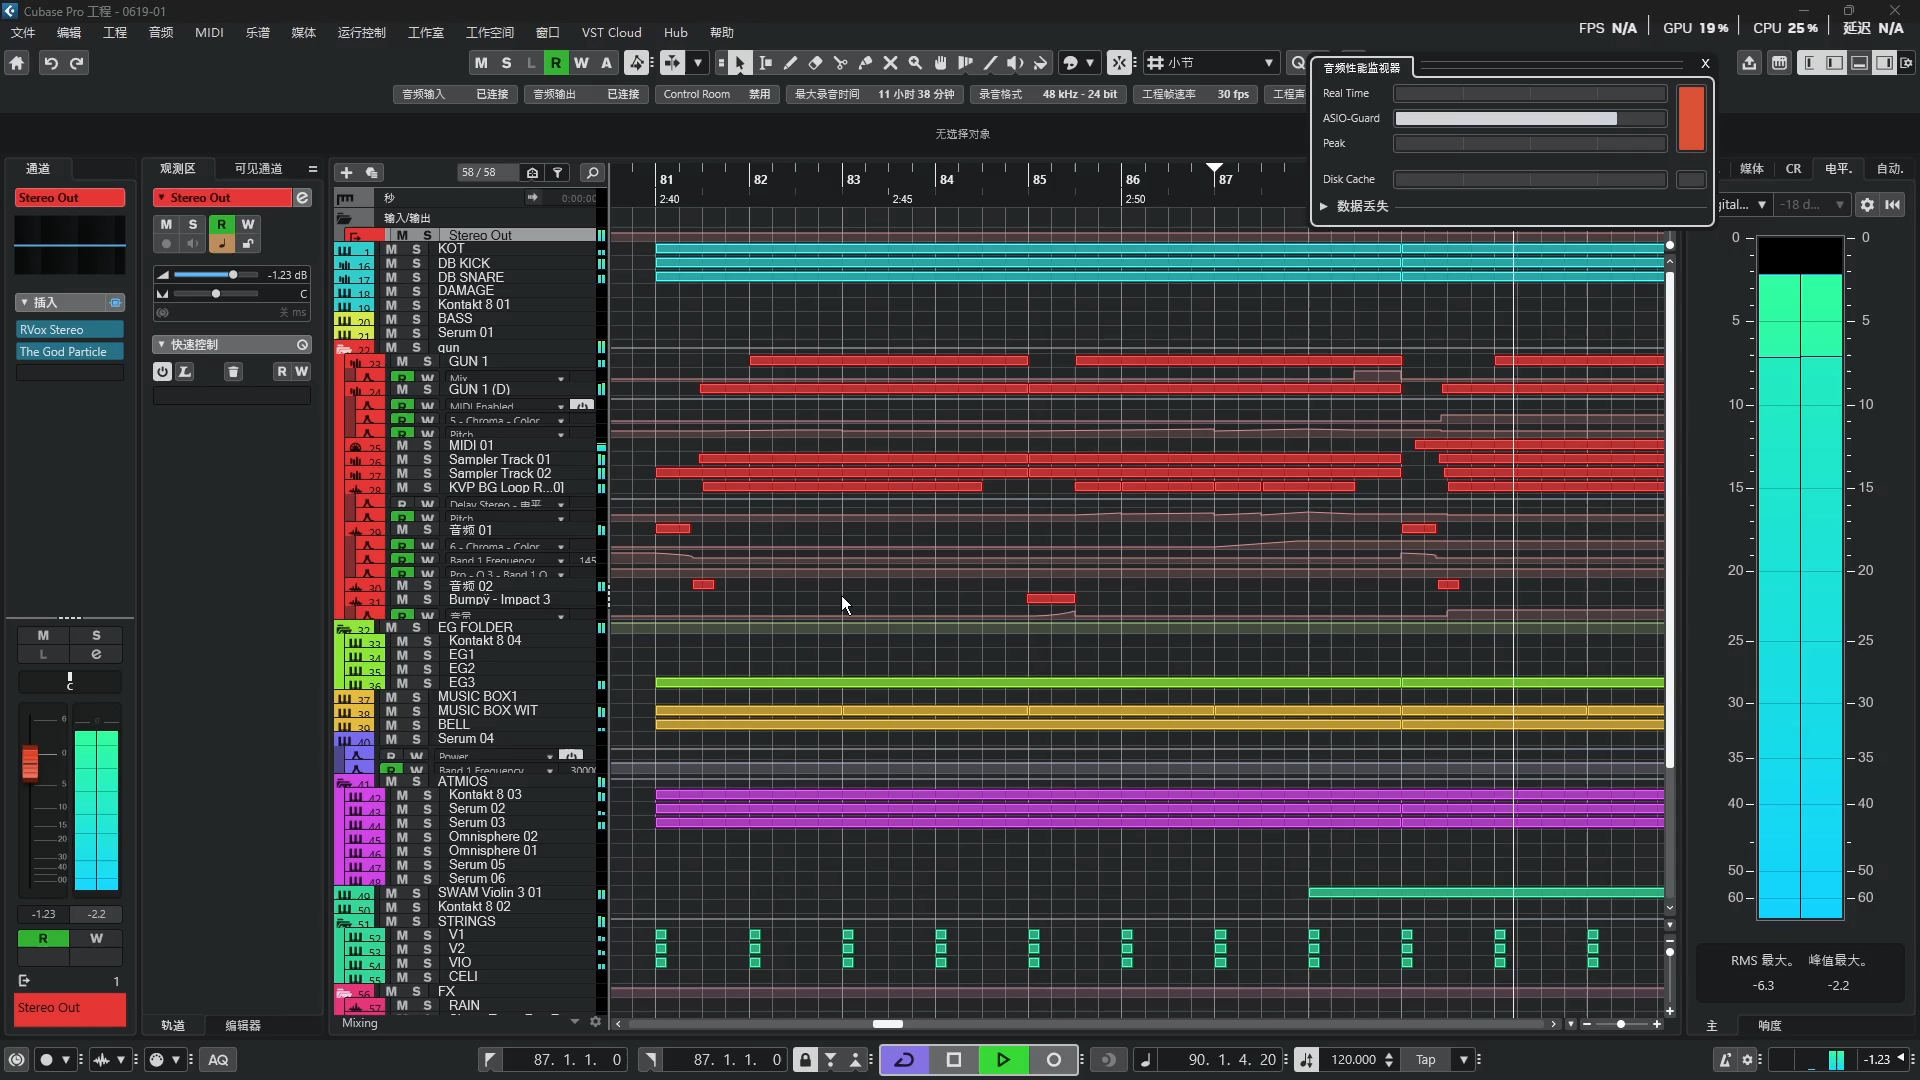Collapse the 插入 inserts section
The image size is (1920, 1080).
tap(24, 302)
